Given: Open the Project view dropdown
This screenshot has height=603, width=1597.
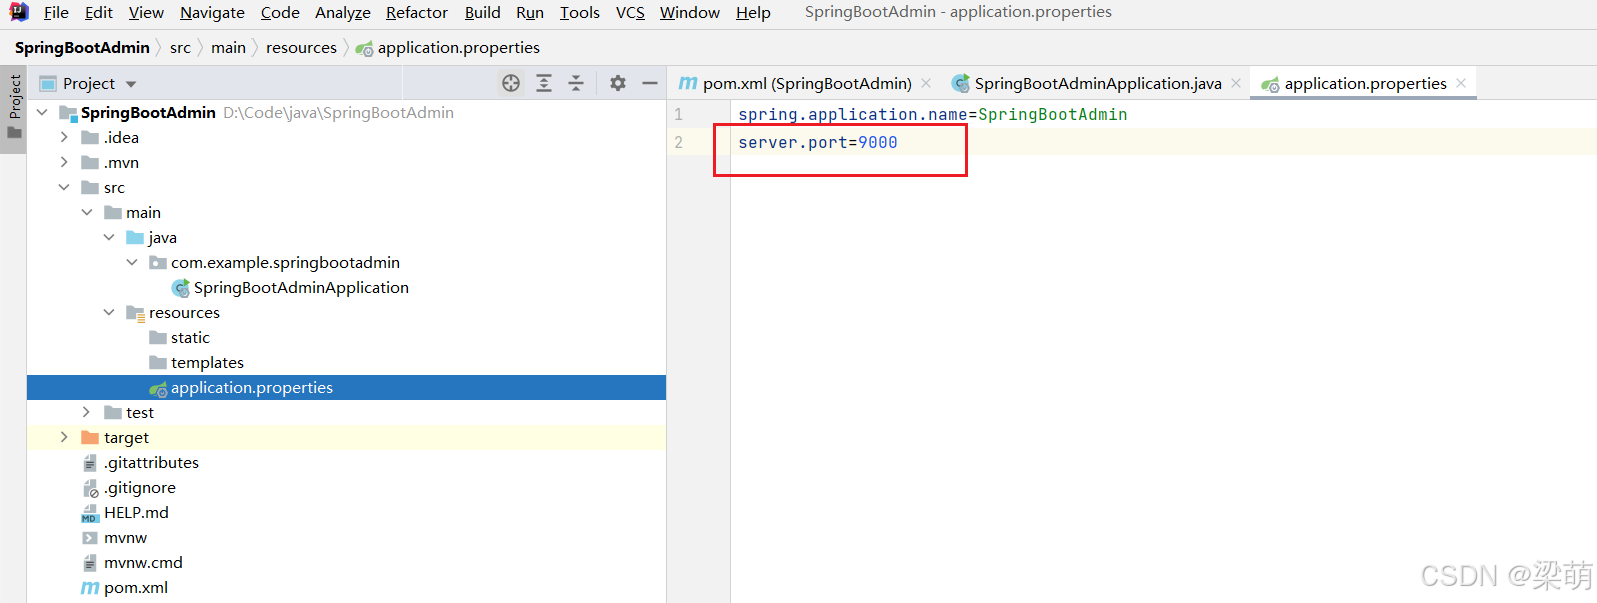Looking at the screenshot, I should (x=131, y=84).
